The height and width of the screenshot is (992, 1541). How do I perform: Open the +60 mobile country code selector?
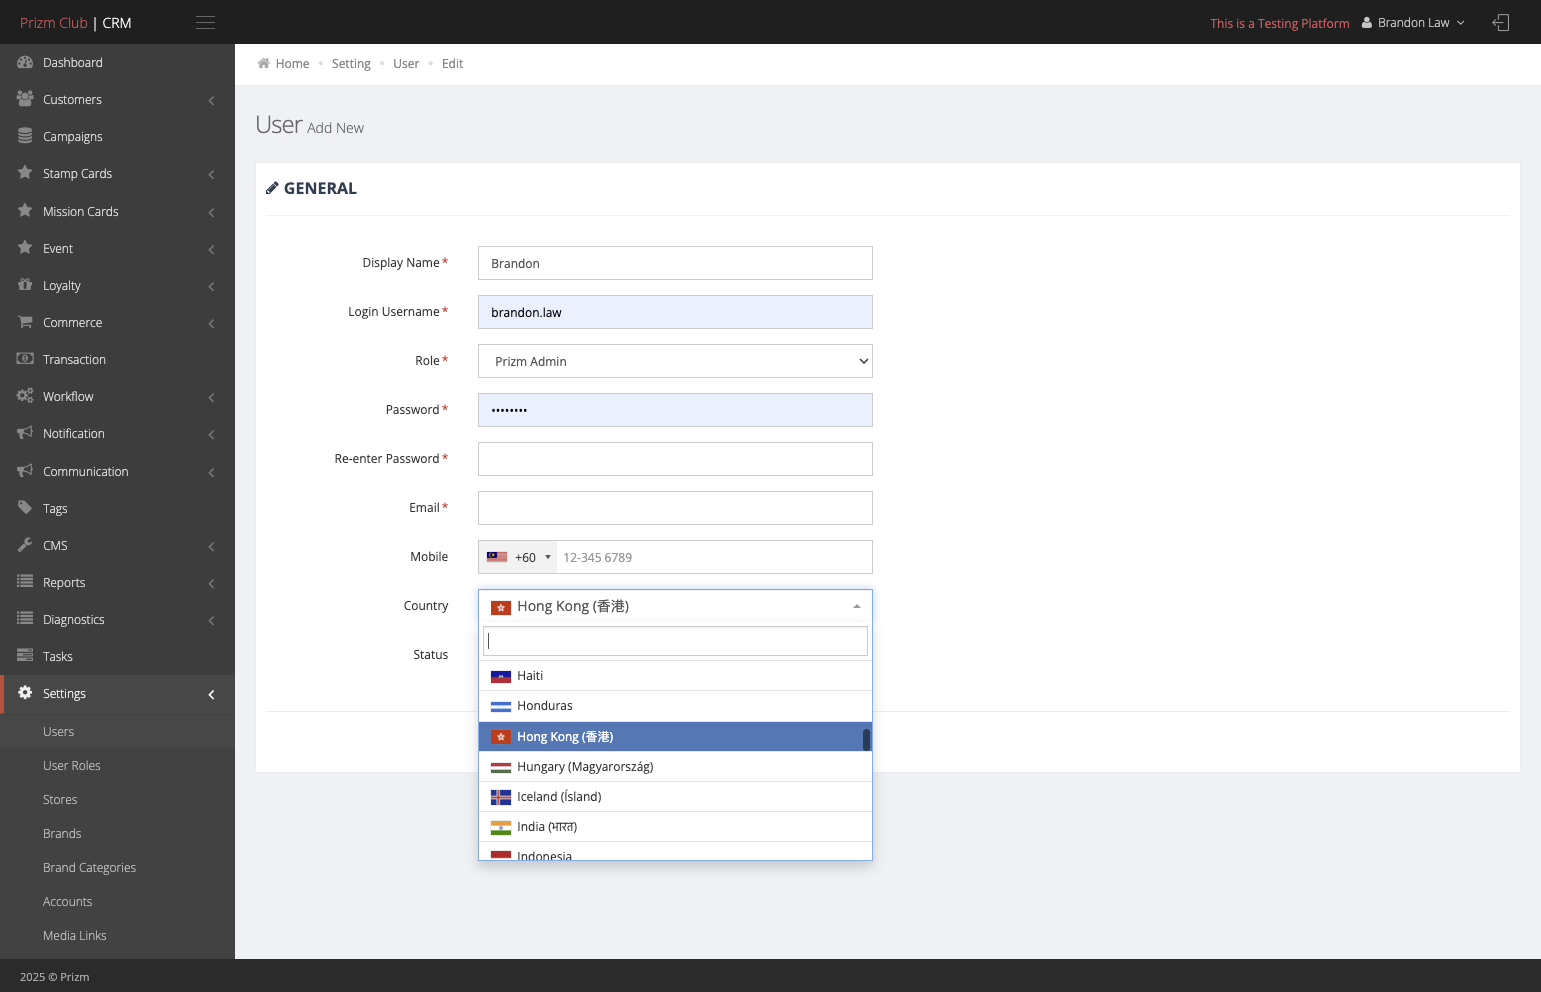(518, 557)
